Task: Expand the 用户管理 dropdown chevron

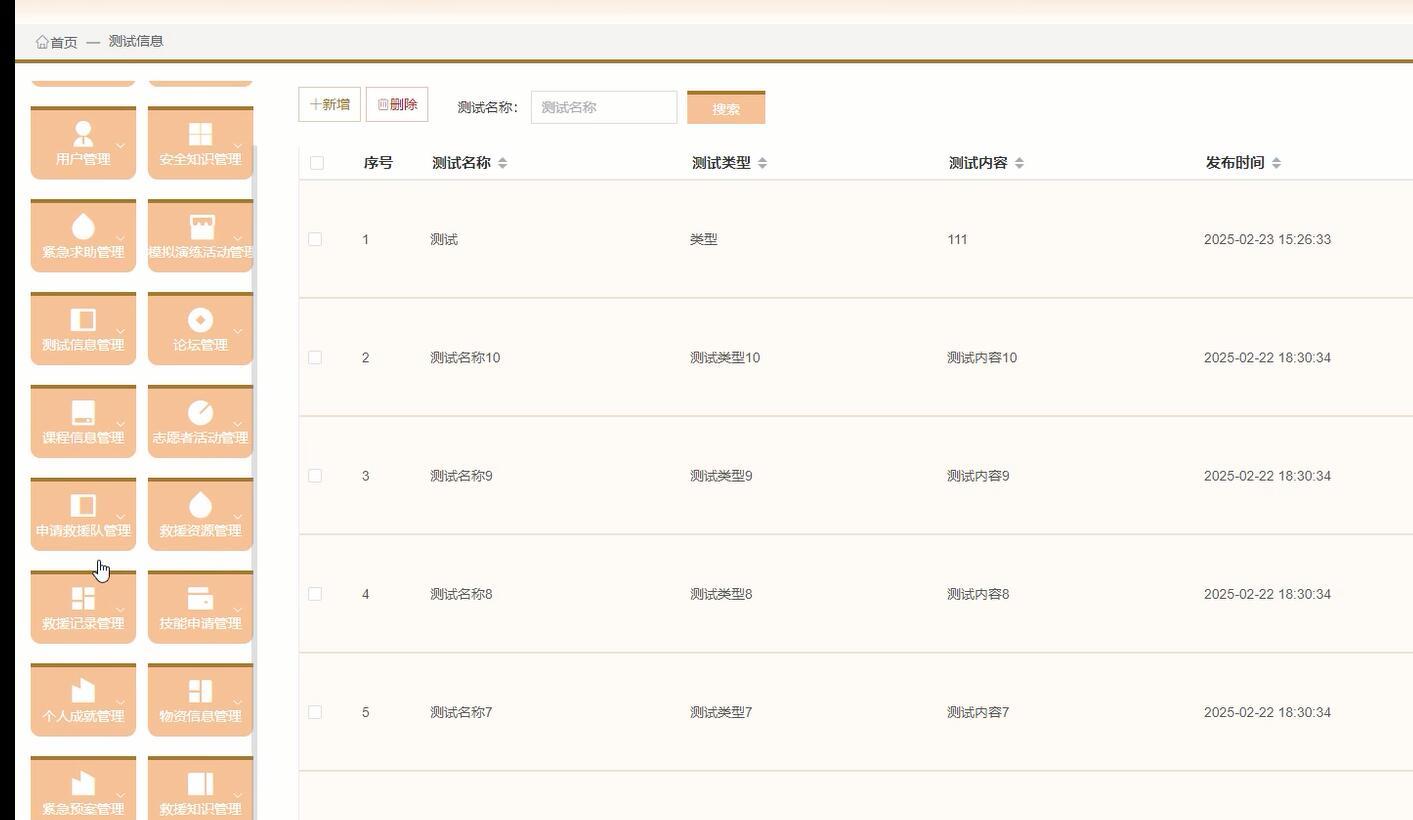Action: (120, 146)
